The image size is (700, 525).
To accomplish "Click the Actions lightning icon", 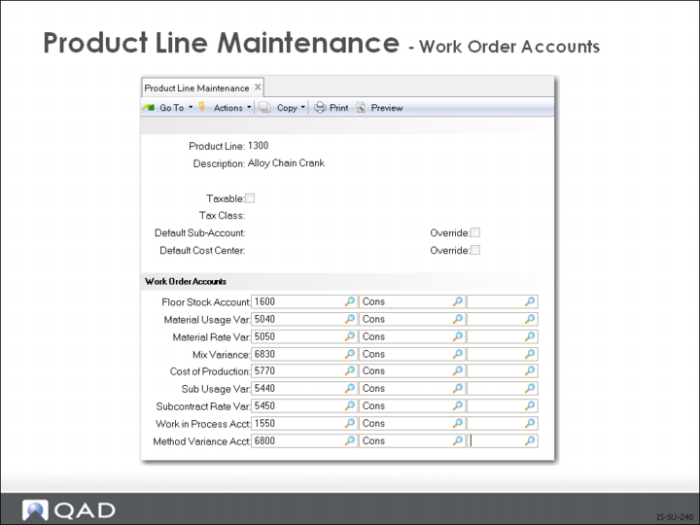I will click(202, 107).
